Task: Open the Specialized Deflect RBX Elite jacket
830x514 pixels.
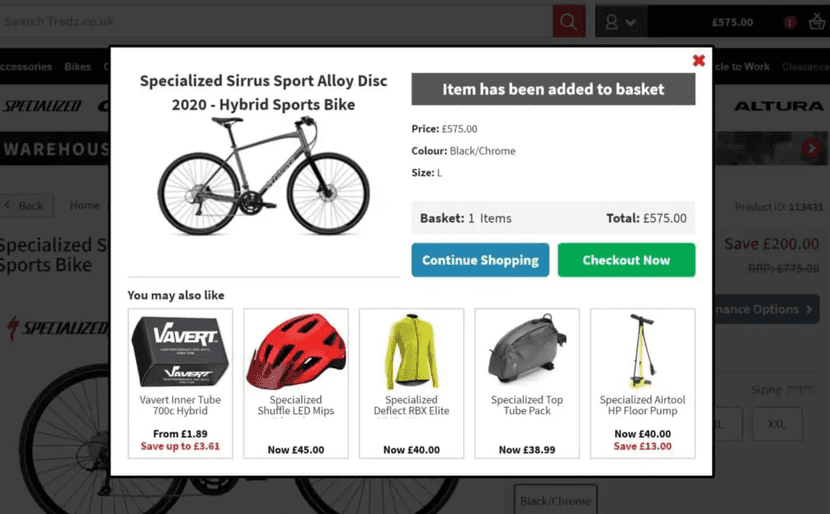Action: [411, 351]
